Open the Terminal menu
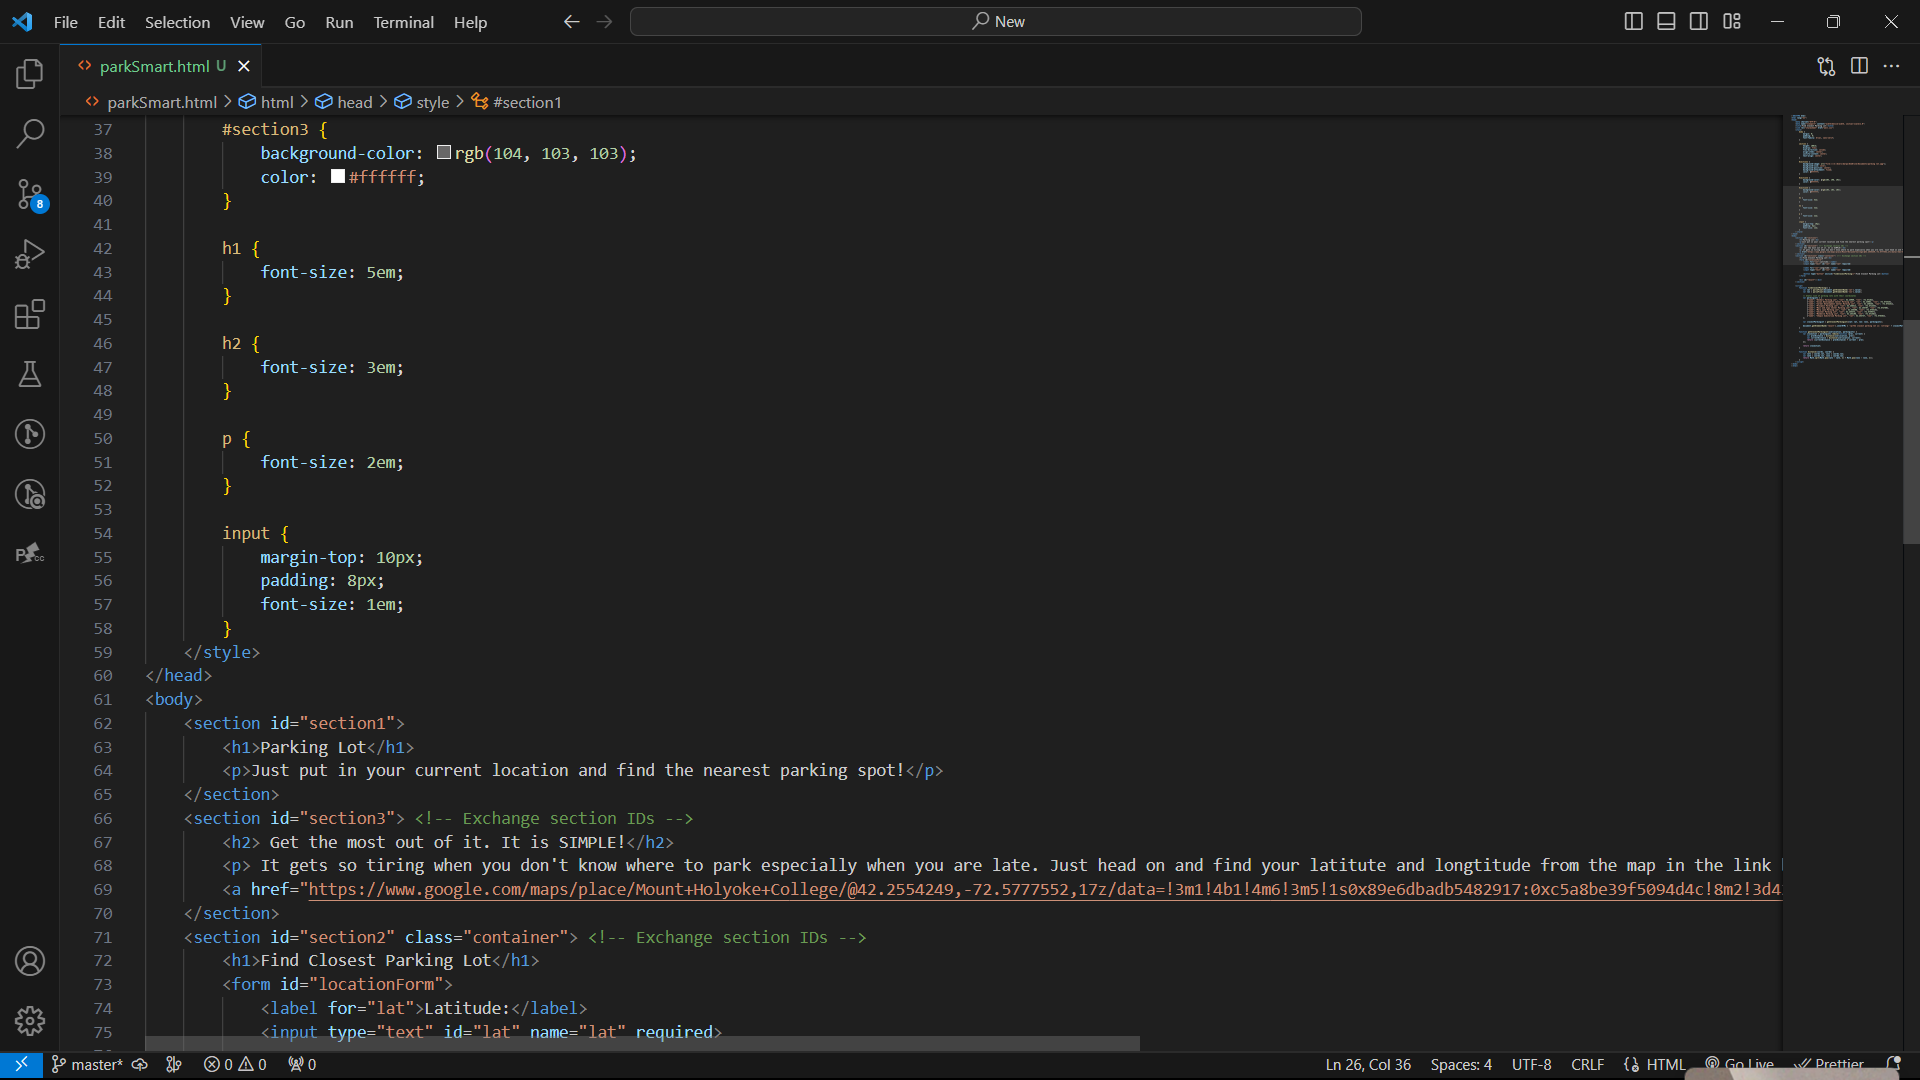Viewport: 1920px width, 1080px height. tap(403, 22)
